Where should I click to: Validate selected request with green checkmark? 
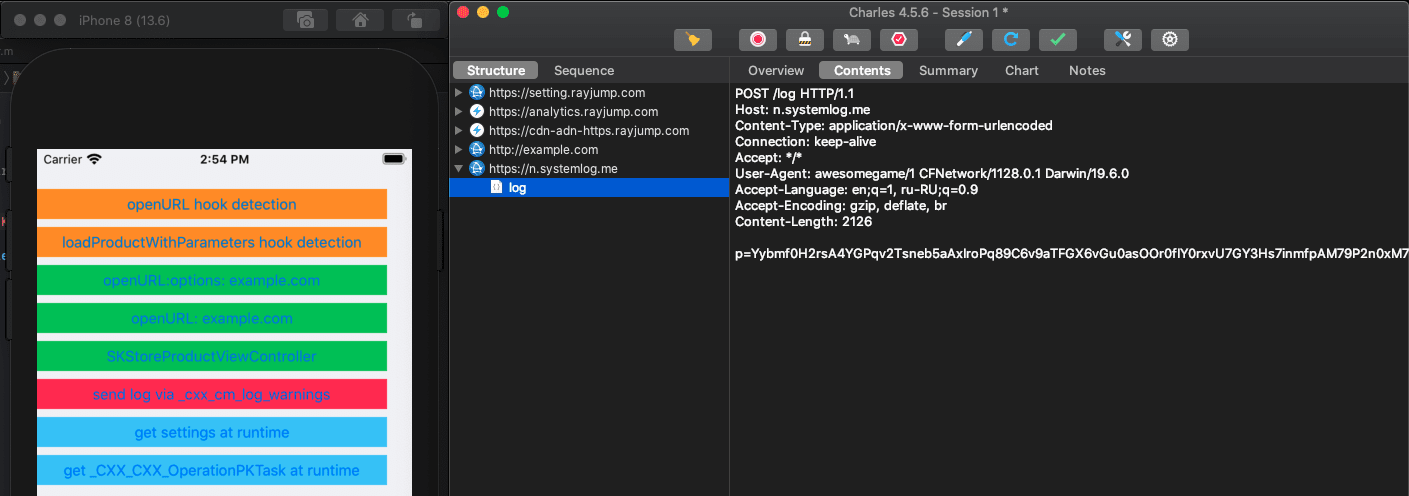[1057, 40]
